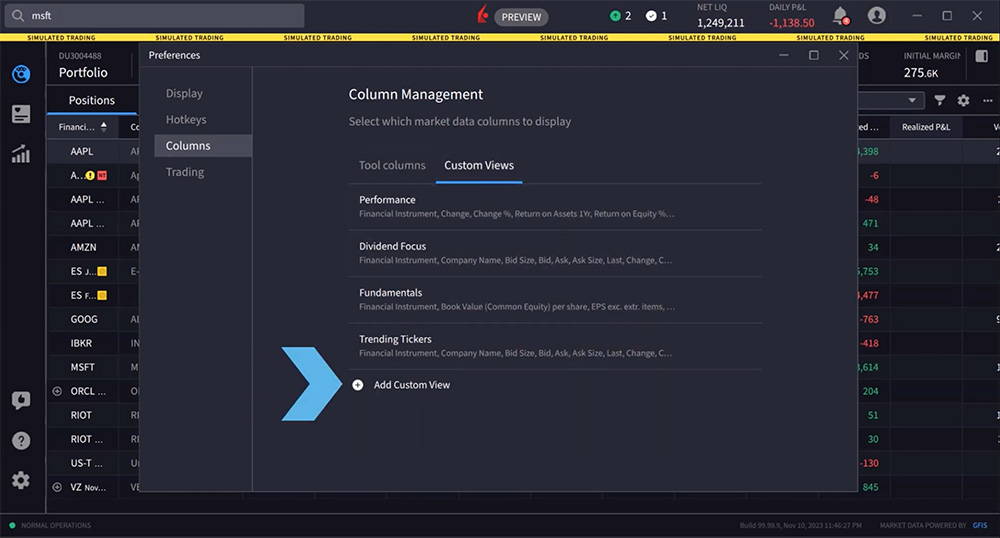Click the Add Custom View plus icon

(358, 385)
